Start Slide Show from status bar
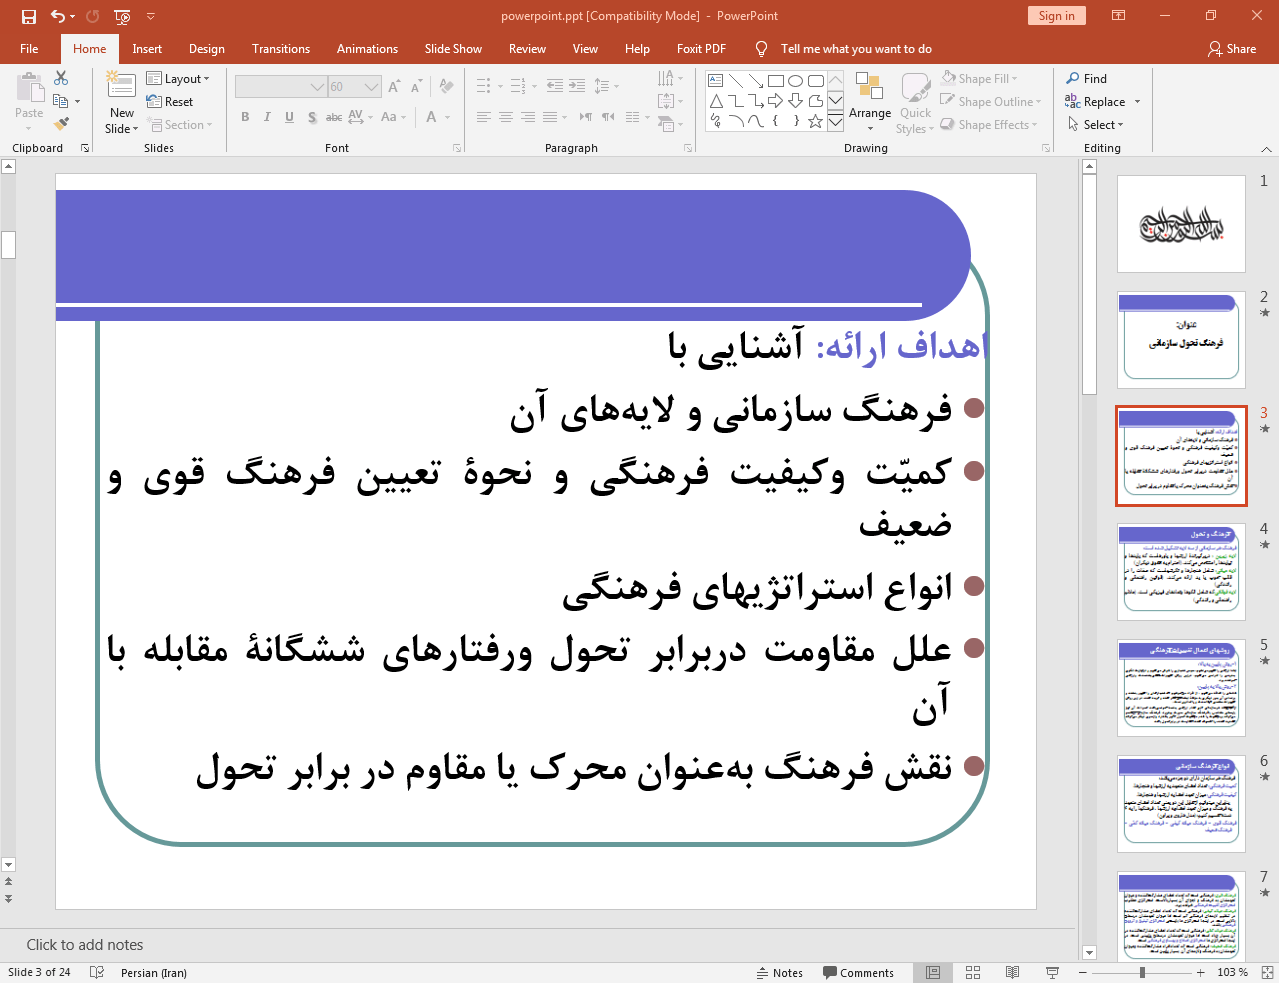The image size is (1279, 983). (1052, 972)
